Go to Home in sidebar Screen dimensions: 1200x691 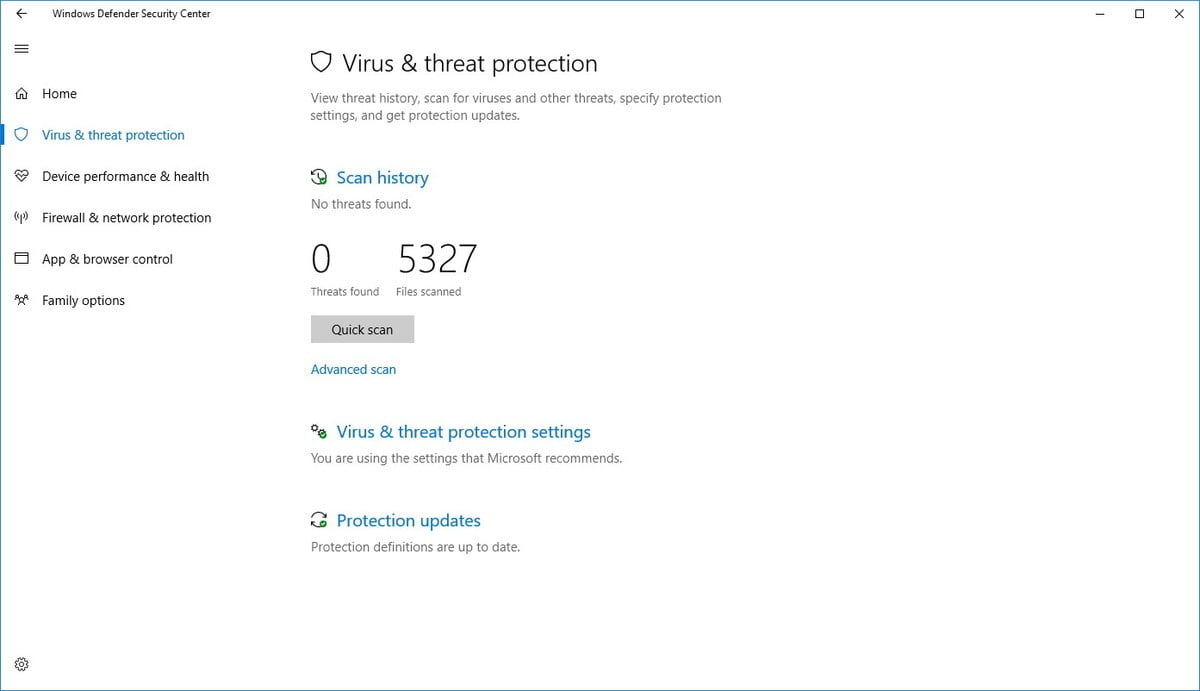59,94
